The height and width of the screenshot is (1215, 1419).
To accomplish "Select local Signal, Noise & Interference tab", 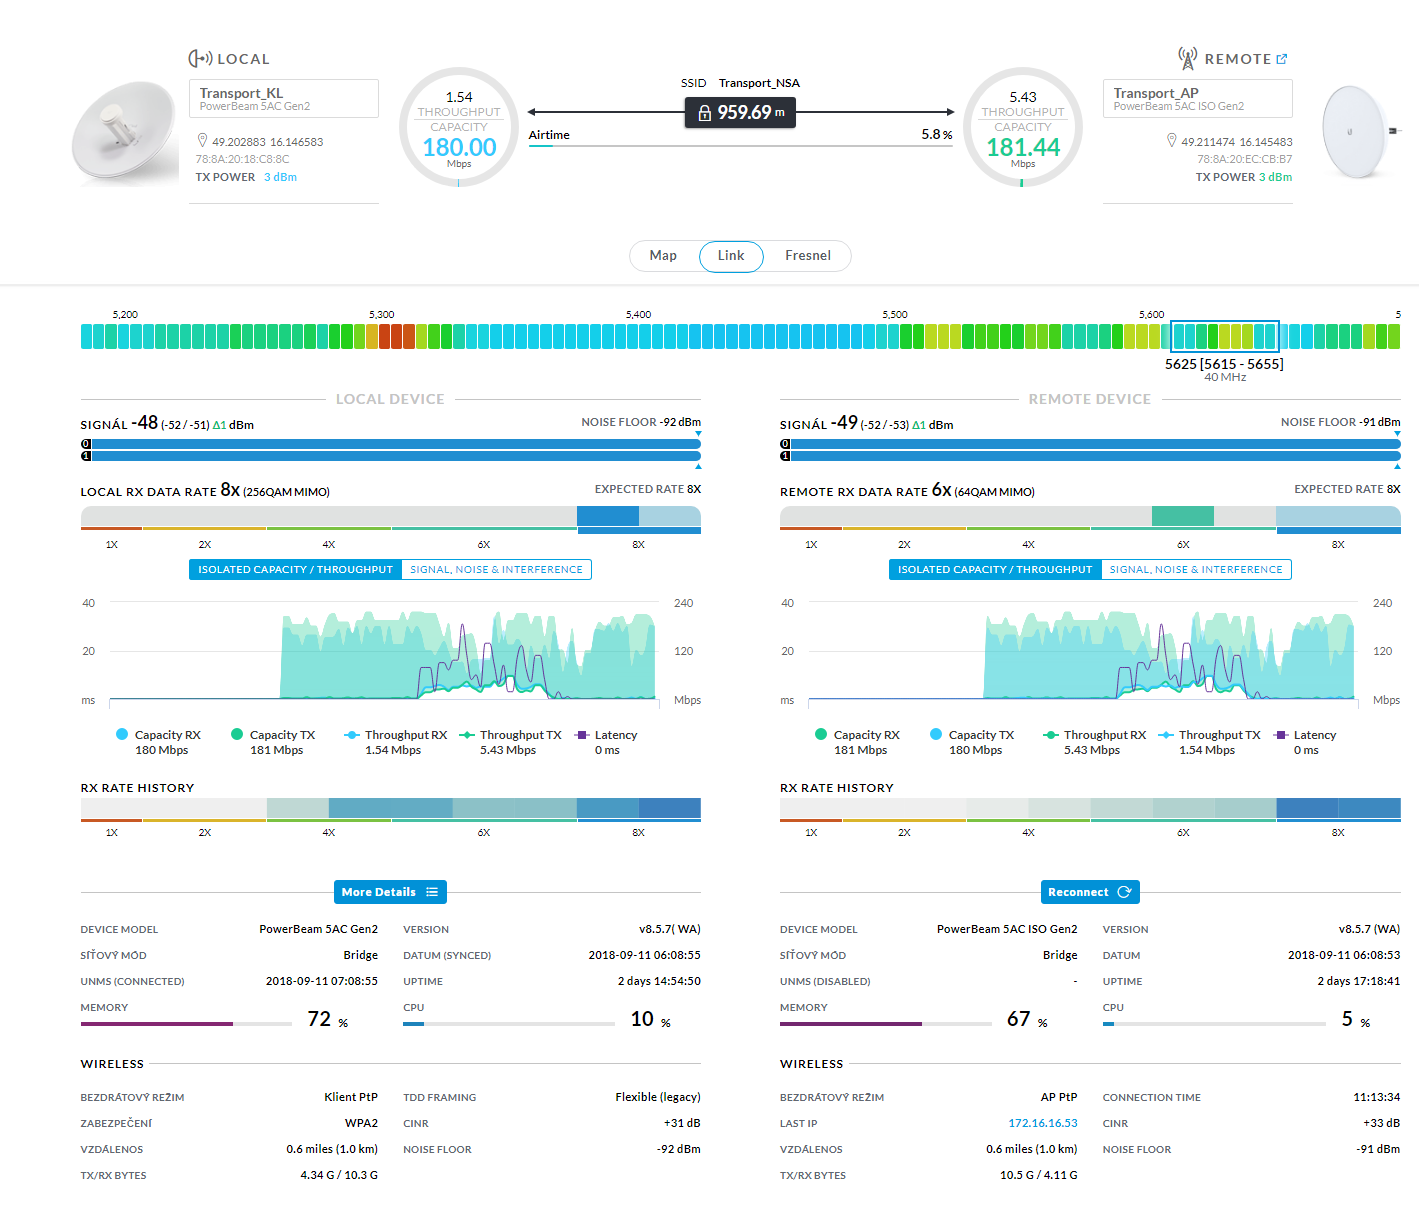I will point(496,569).
